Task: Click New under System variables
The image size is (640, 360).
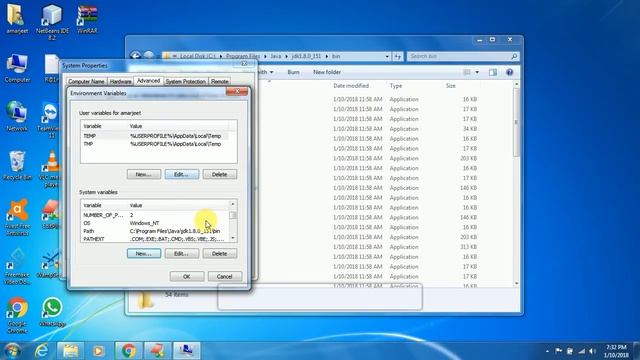Action: 144,253
